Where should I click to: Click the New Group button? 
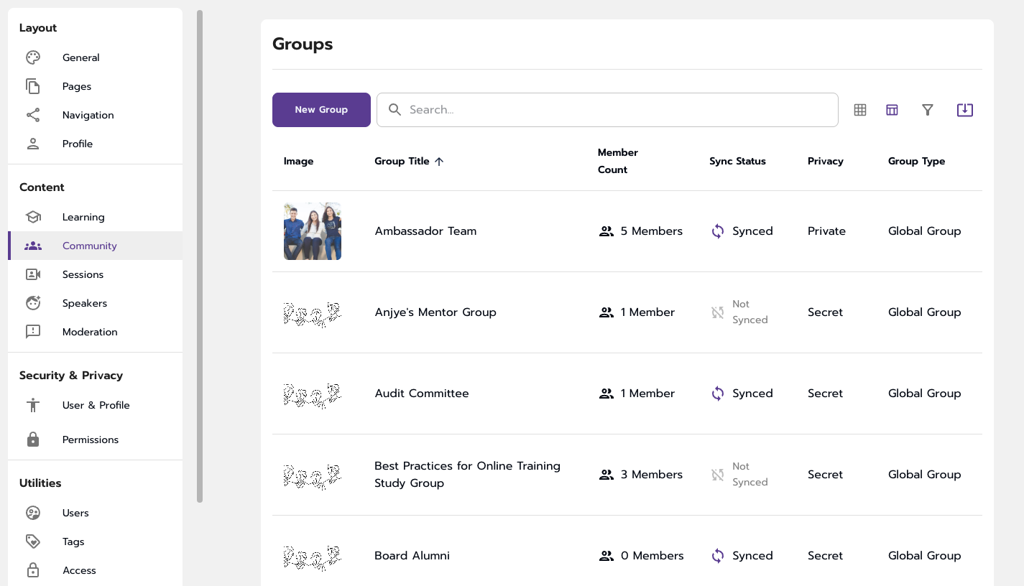pos(321,110)
